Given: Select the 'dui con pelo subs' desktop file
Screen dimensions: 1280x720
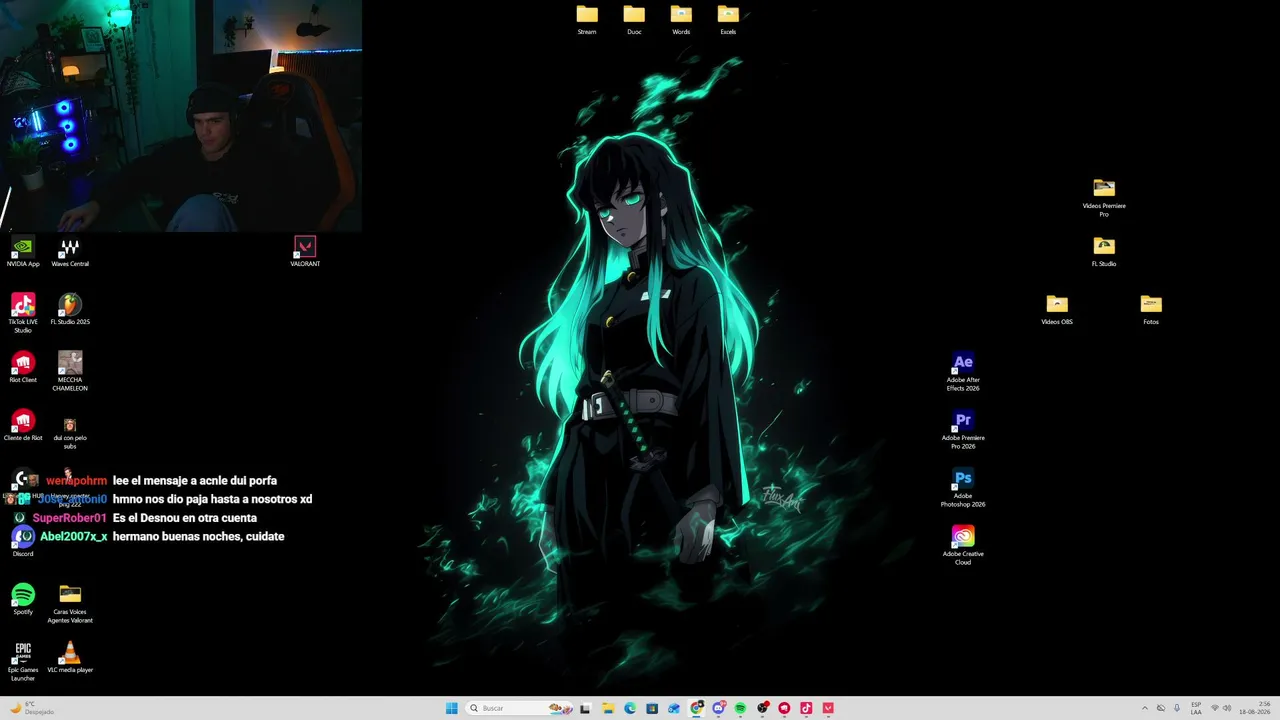Looking at the screenshot, I should coord(70,433).
